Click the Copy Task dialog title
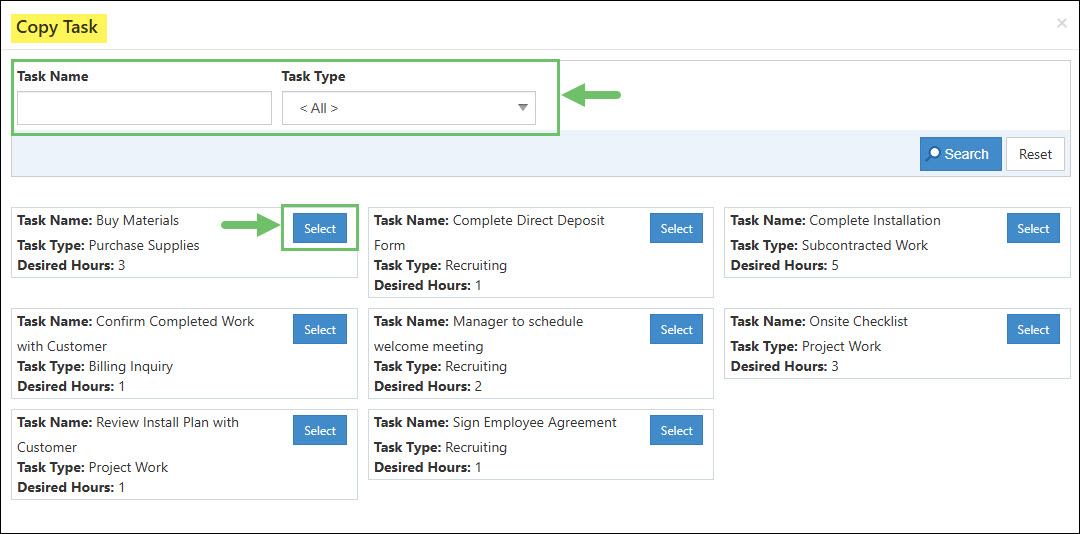 point(57,27)
